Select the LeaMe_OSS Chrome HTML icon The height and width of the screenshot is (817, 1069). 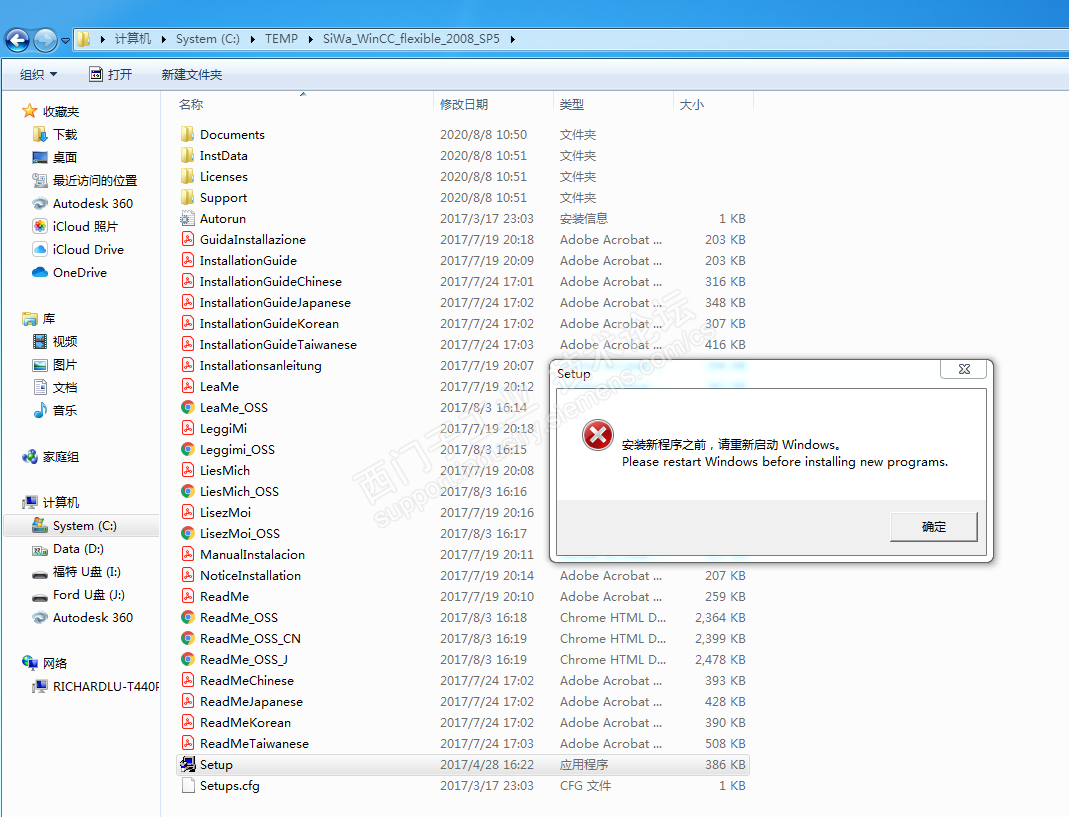(187, 407)
